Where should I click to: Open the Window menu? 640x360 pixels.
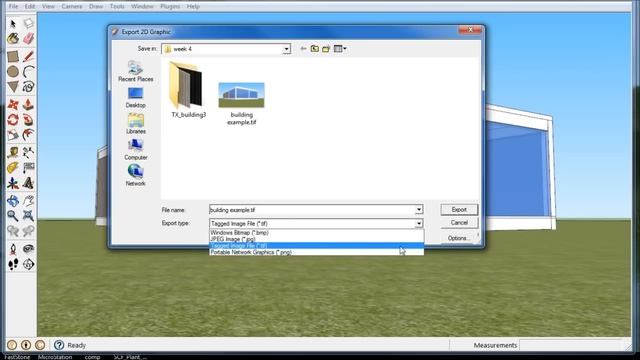(142, 7)
